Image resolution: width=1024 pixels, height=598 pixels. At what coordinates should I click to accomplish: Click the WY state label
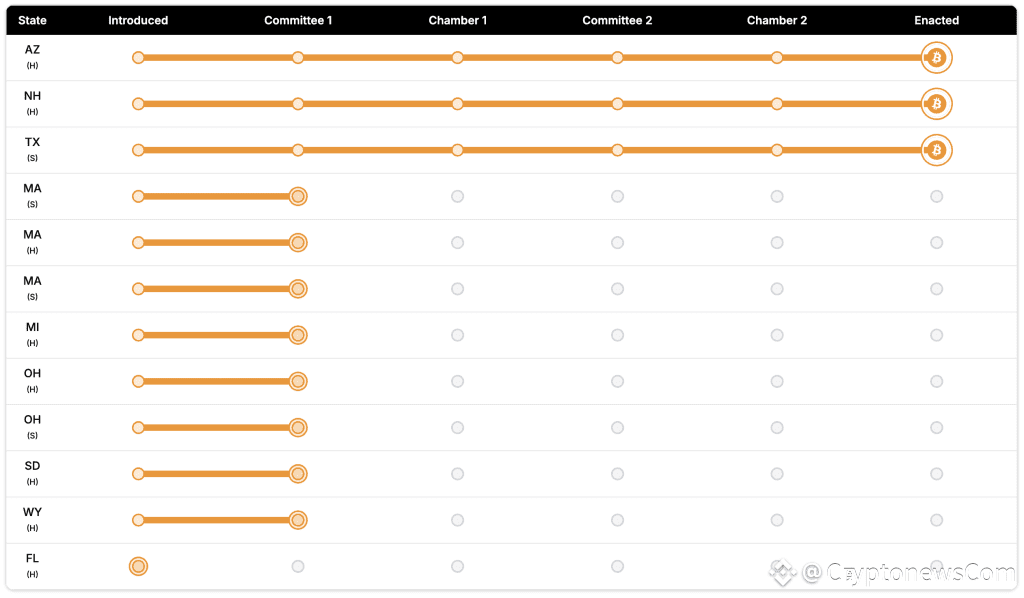(32, 513)
